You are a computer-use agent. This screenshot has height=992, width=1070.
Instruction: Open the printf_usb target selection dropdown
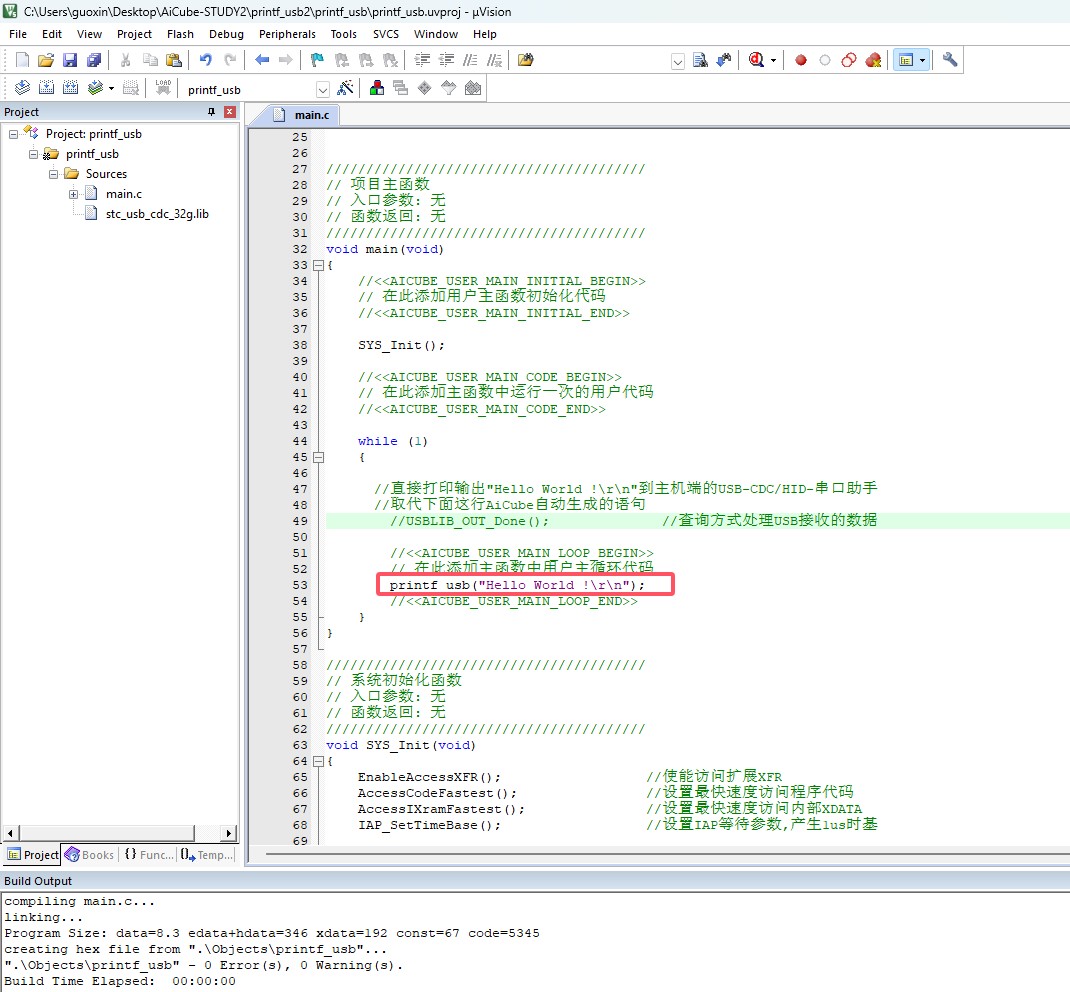point(322,90)
